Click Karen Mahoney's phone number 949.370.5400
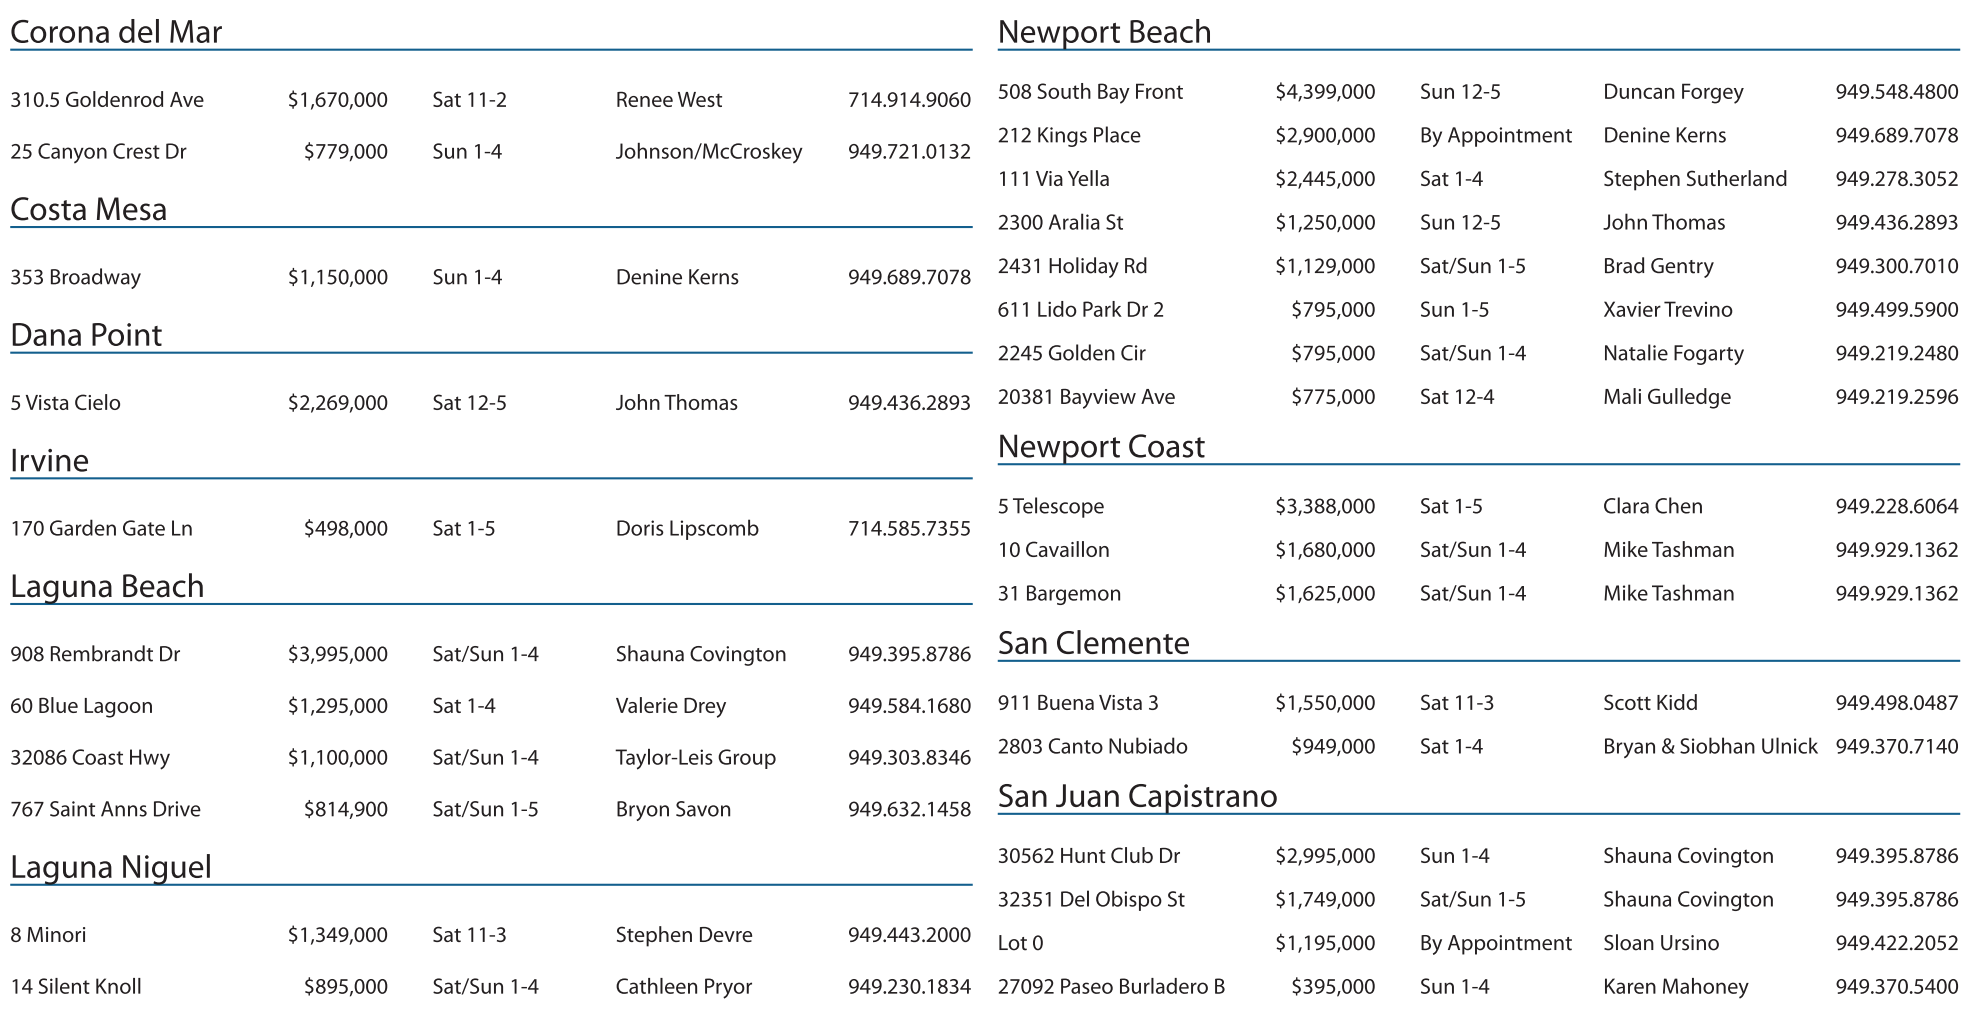 pos(1896,987)
